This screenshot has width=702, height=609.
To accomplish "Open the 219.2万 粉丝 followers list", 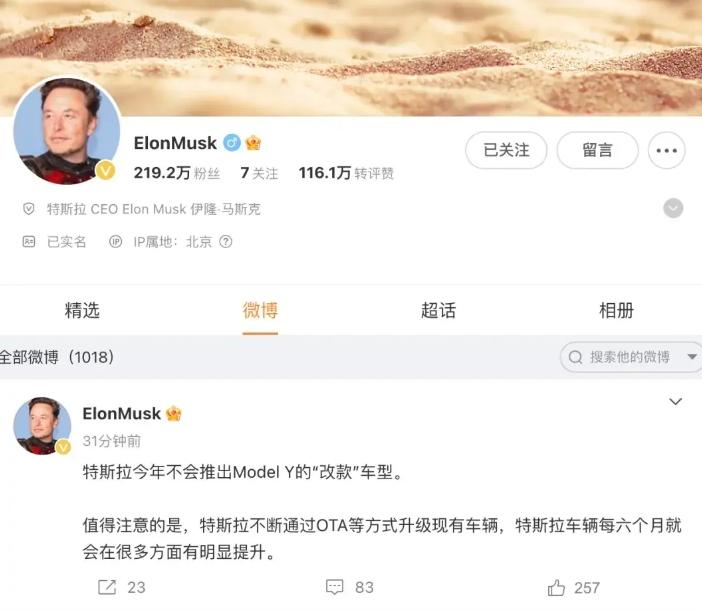I will click(177, 173).
